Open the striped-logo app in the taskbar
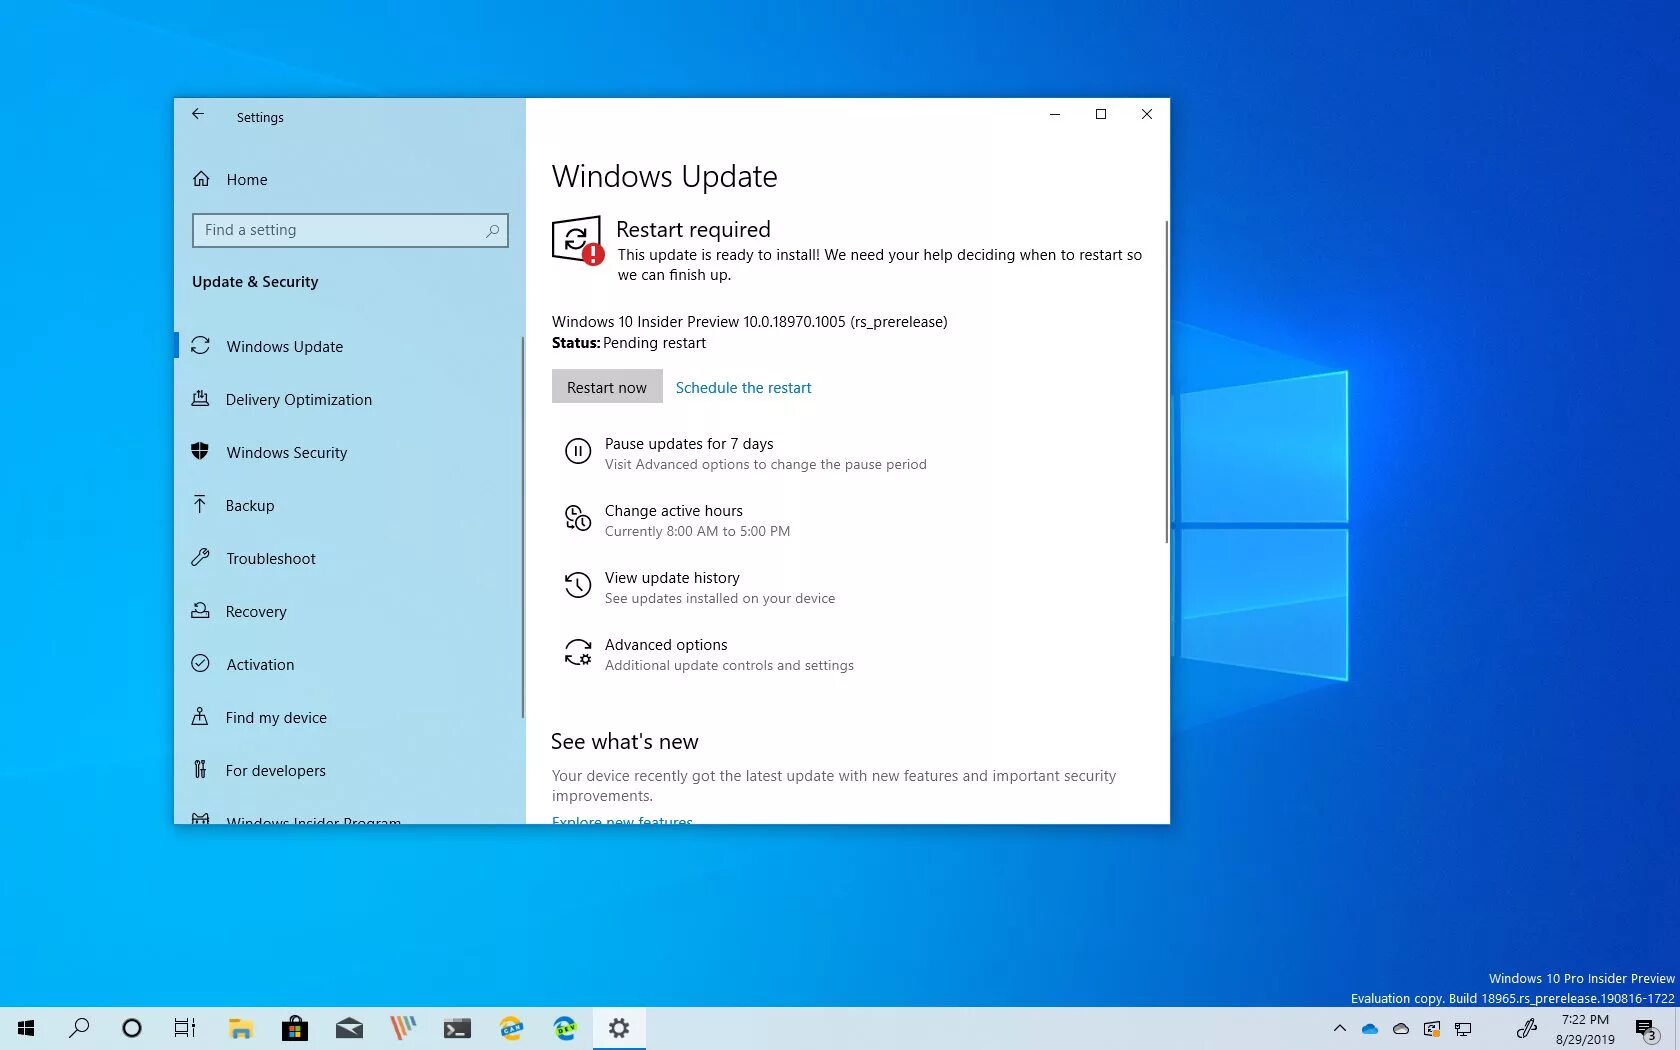1680x1050 pixels. (403, 1028)
